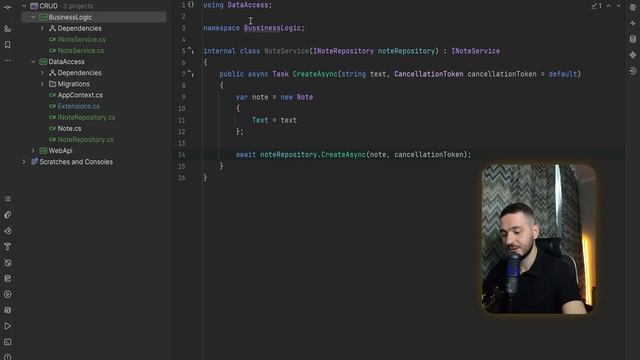This screenshot has width=640, height=360.
Task: Open the Endpoints icon in right sidebar
Action: [x=633, y=71]
